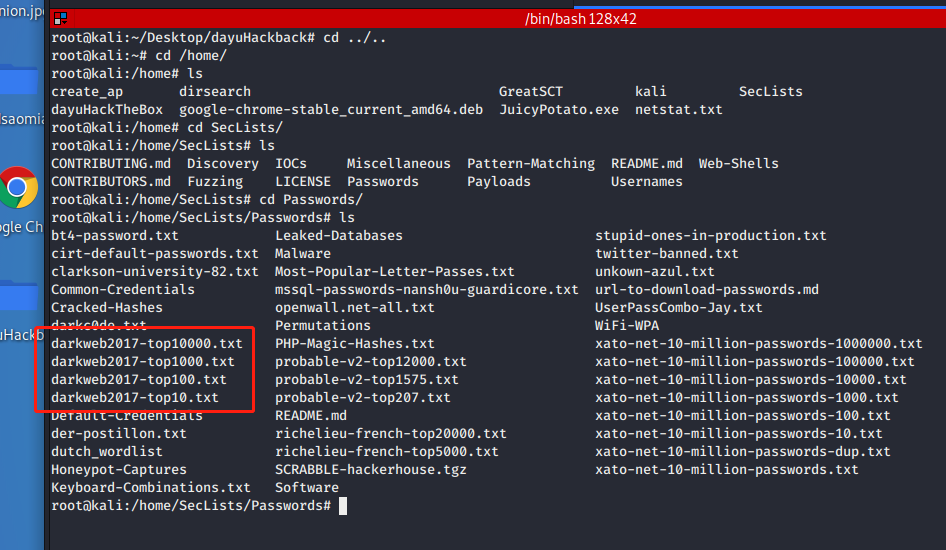Click the /bin/bash 128x42 title bar
Screen dimensions: 946x550
pyautogui.click(x=580, y=19)
